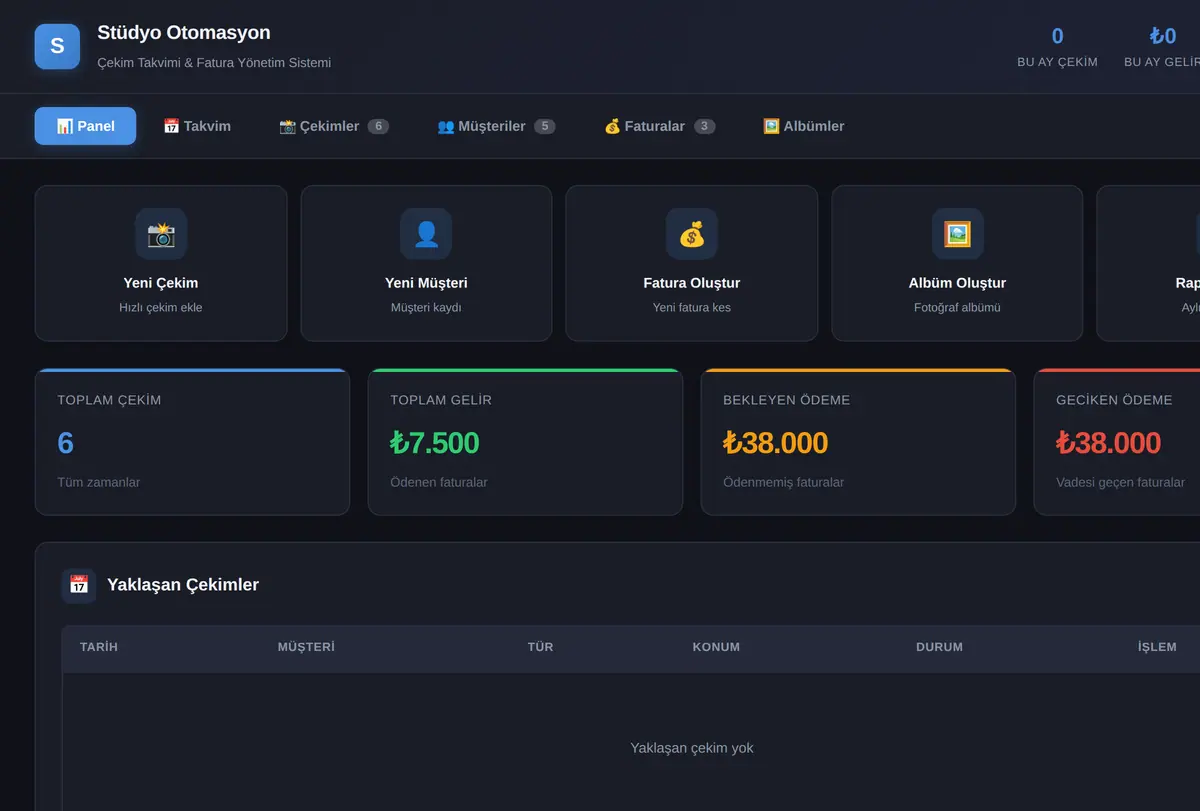Open the Albümler tab
The height and width of the screenshot is (811, 1200).
coord(804,126)
